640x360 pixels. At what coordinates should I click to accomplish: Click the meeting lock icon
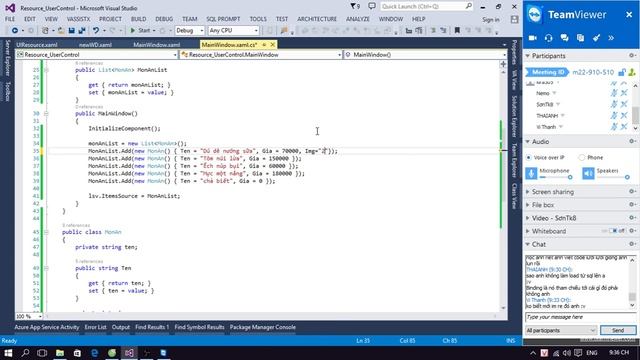pos(622,72)
